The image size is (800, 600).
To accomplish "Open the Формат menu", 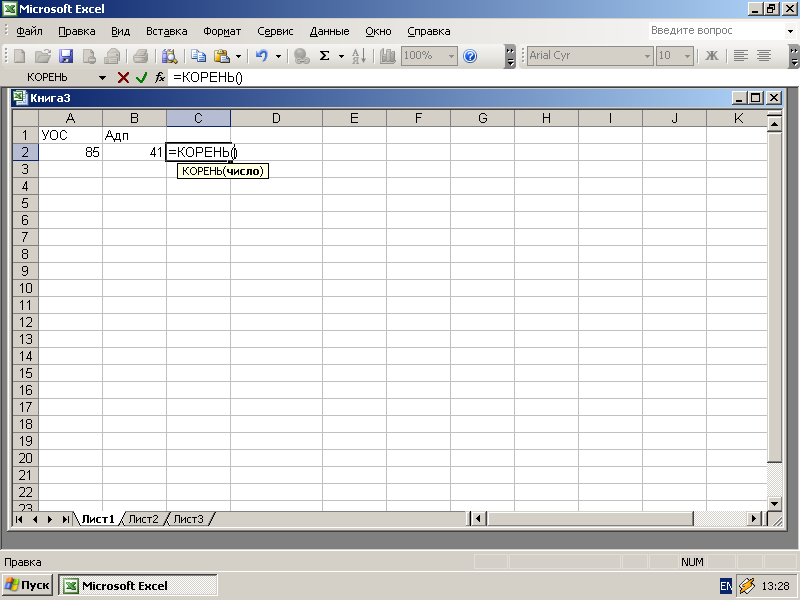I will pyautogui.click(x=222, y=31).
